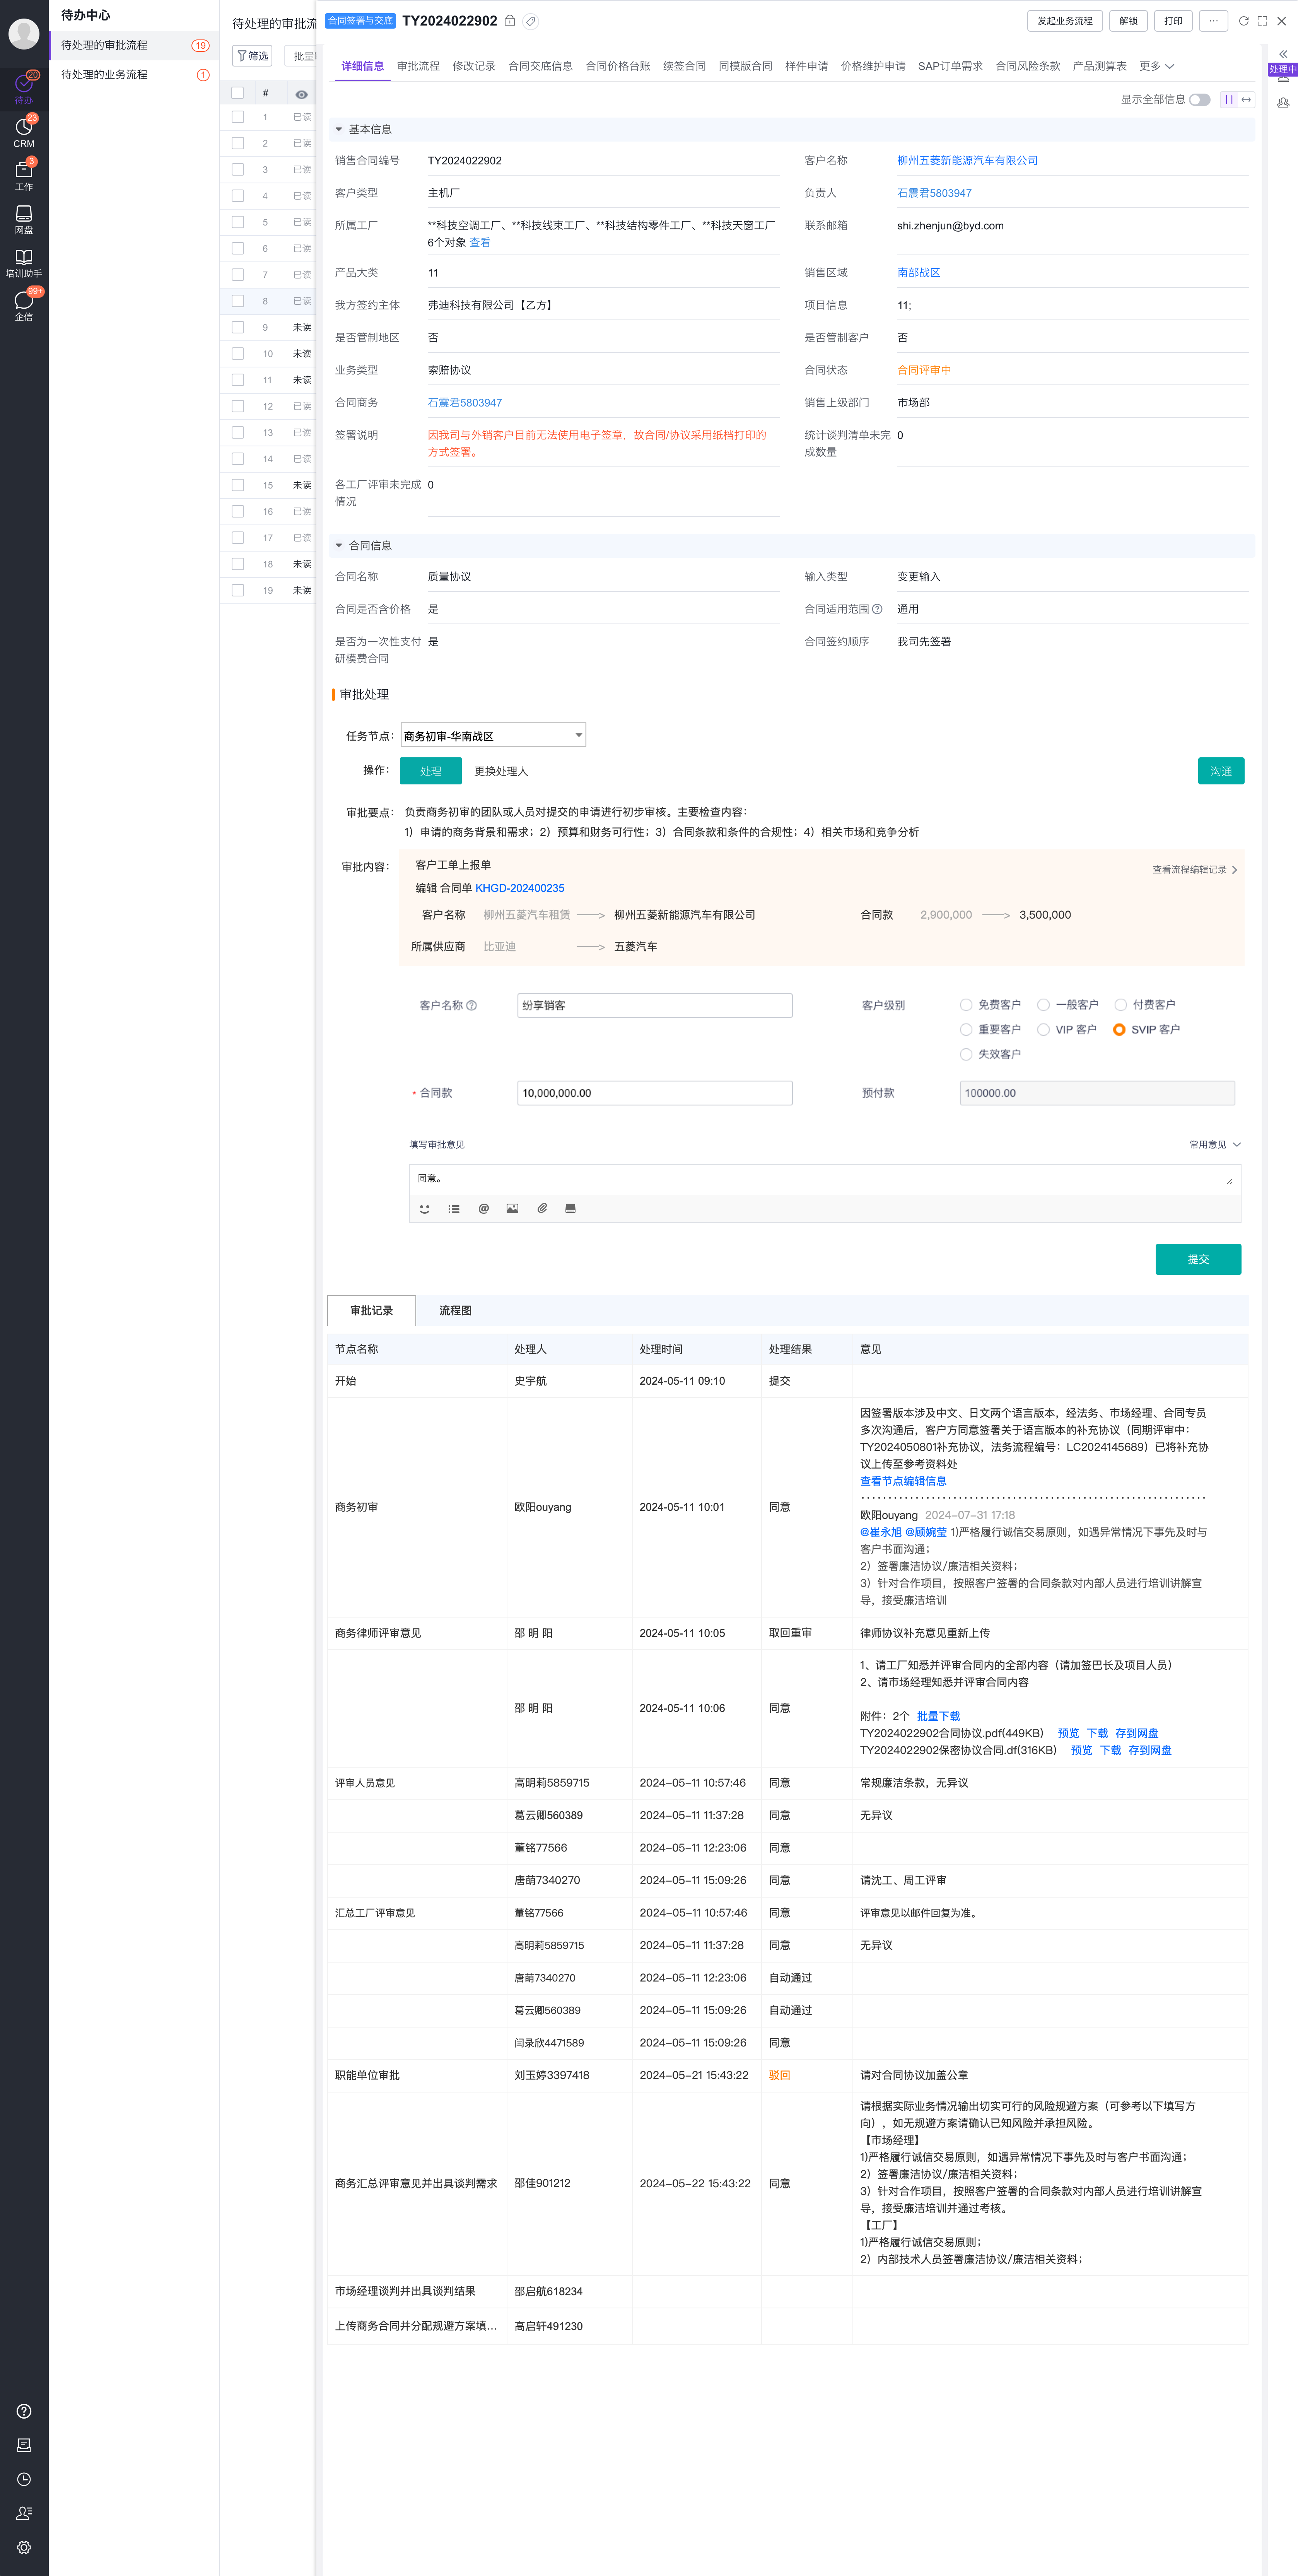Screen dimensions: 1298x2576
Task: Click the 沟通 button
Action: coord(1221,771)
